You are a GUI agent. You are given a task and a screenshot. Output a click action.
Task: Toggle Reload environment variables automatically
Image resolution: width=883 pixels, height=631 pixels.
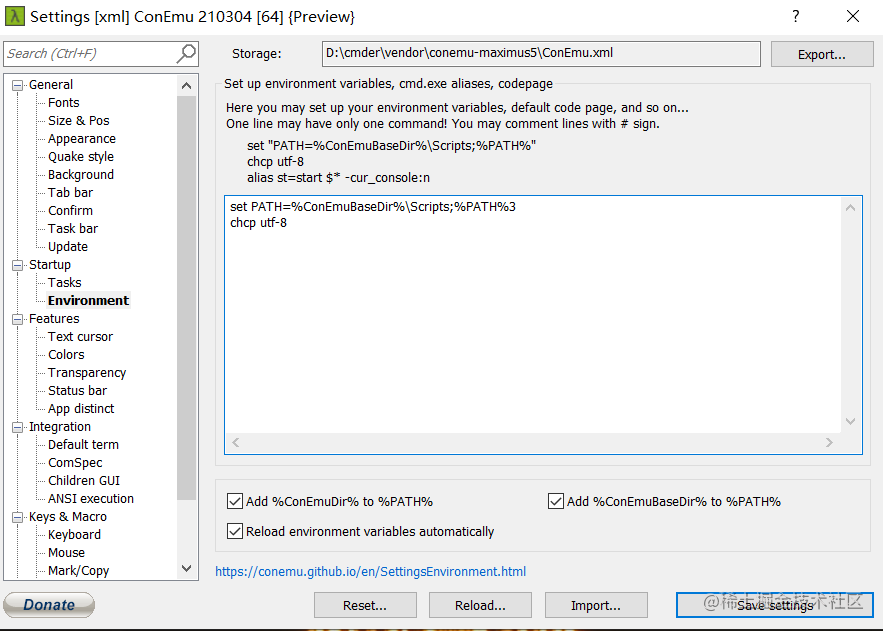[x=235, y=531]
